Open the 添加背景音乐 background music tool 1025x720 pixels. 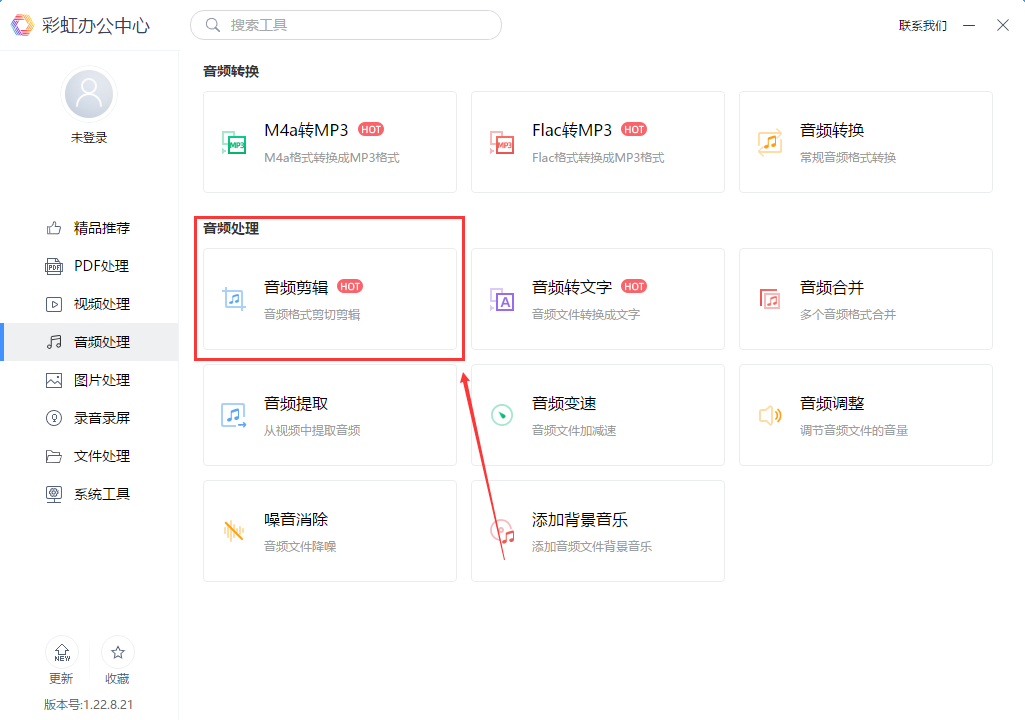tap(597, 531)
